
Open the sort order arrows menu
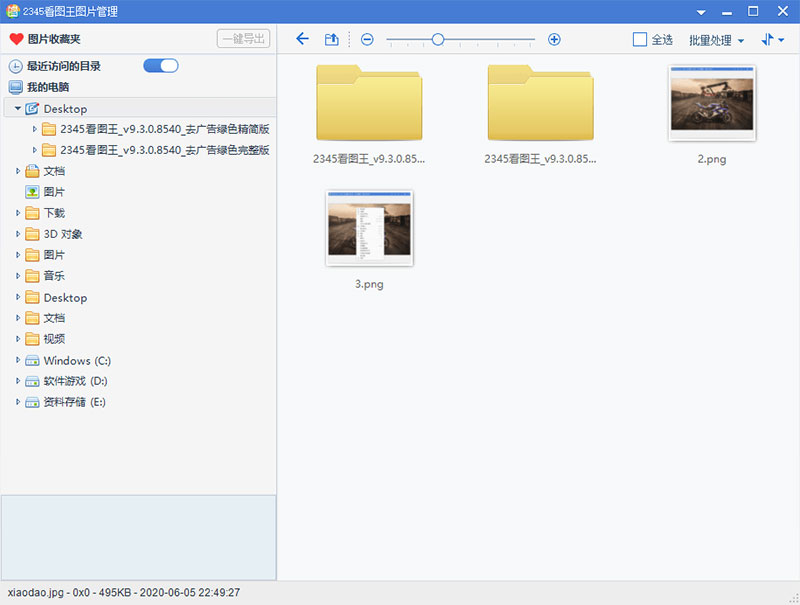(772, 39)
